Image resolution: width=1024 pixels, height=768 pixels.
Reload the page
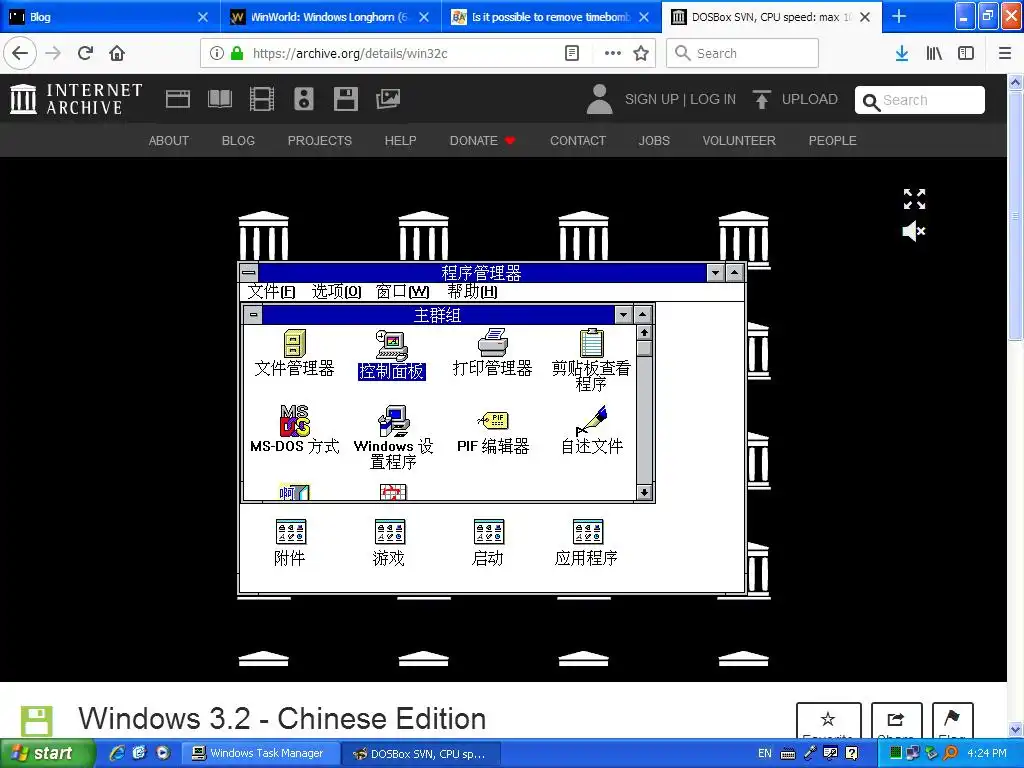click(85, 54)
